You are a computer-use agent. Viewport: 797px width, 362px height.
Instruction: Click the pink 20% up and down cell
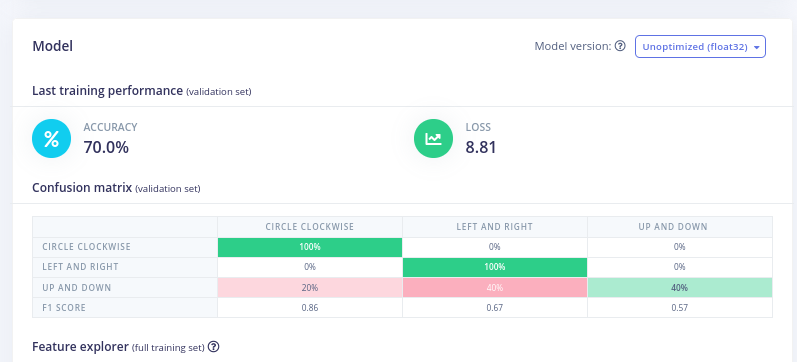tap(310, 288)
